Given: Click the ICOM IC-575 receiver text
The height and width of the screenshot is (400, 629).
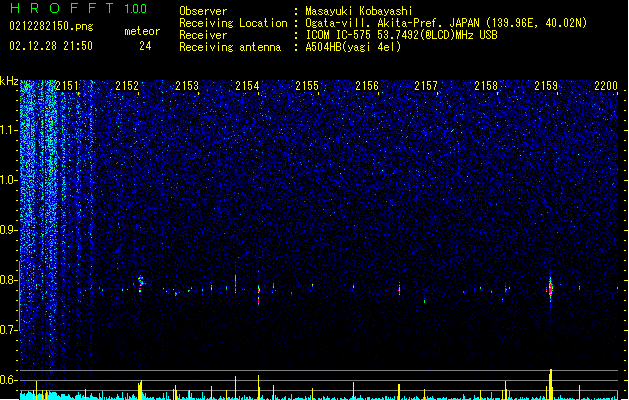Looking at the screenshot, I should pos(401,35).
